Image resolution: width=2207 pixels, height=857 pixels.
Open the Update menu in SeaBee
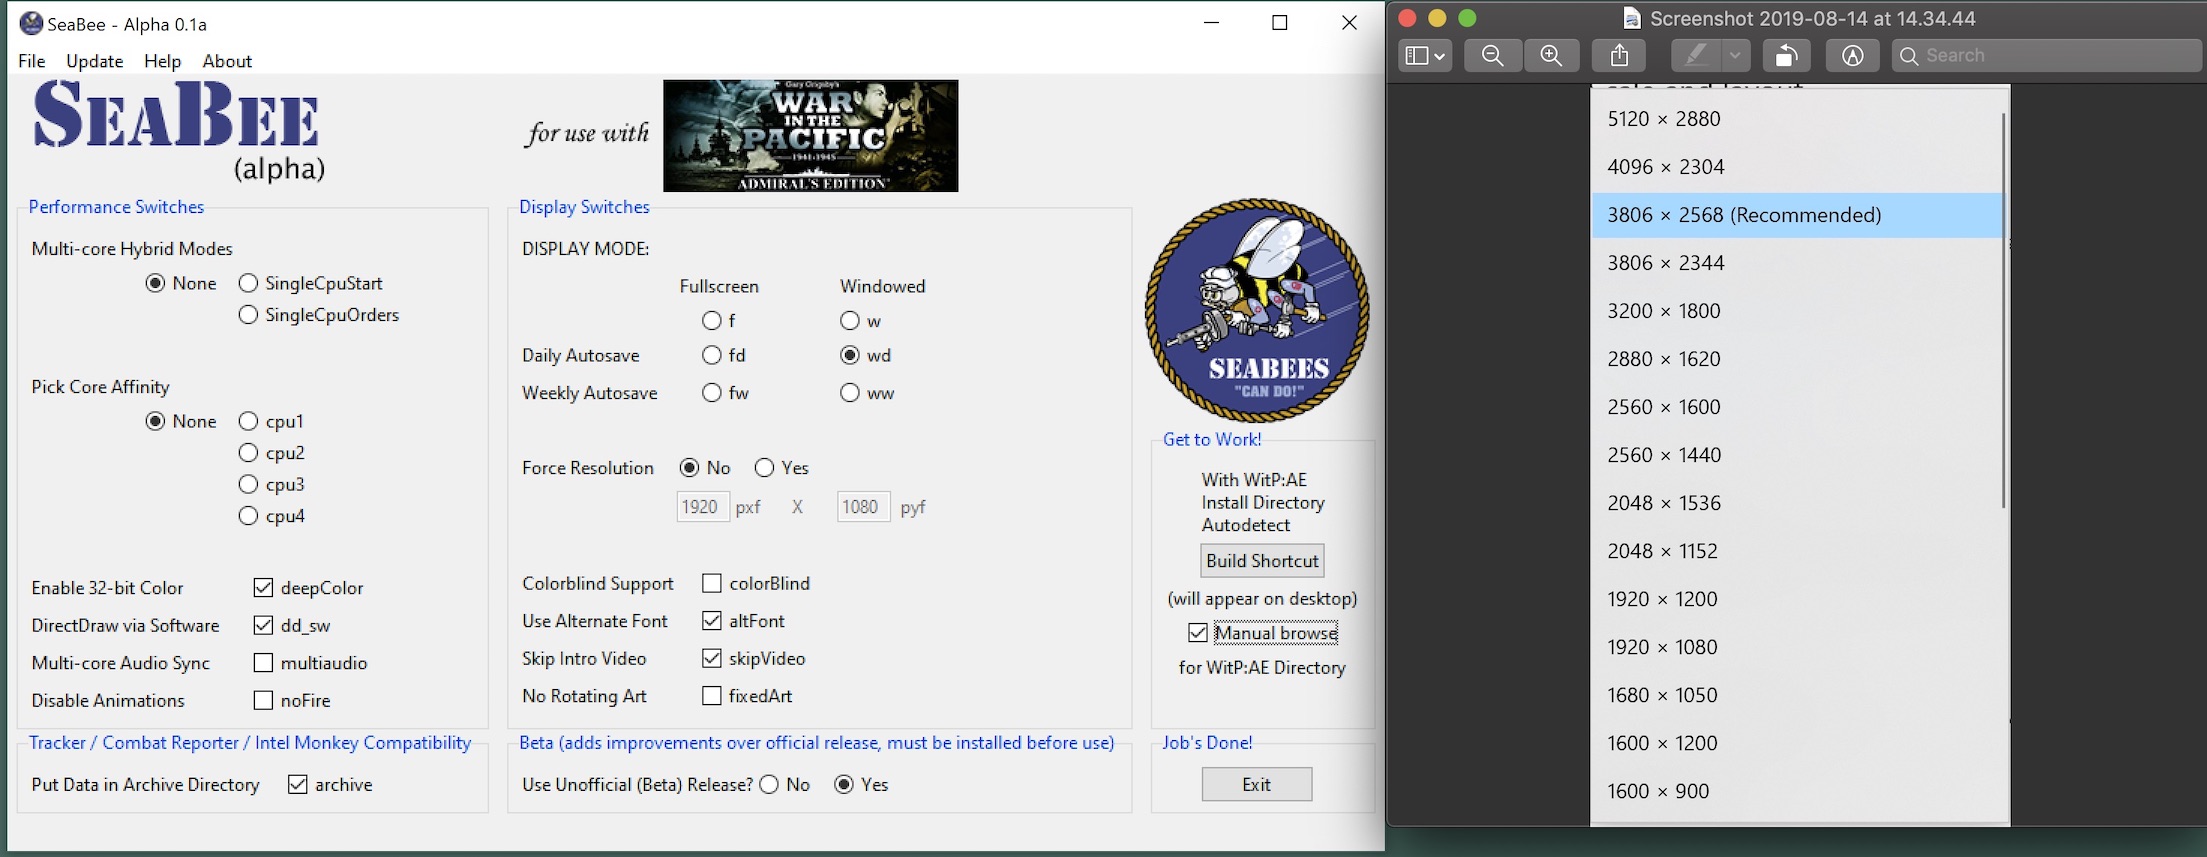click(x=95, y=61)
